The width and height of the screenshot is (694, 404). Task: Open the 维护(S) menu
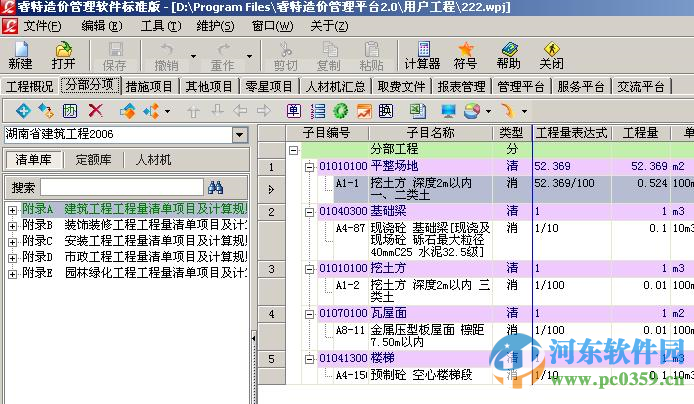tap(215, 26)
